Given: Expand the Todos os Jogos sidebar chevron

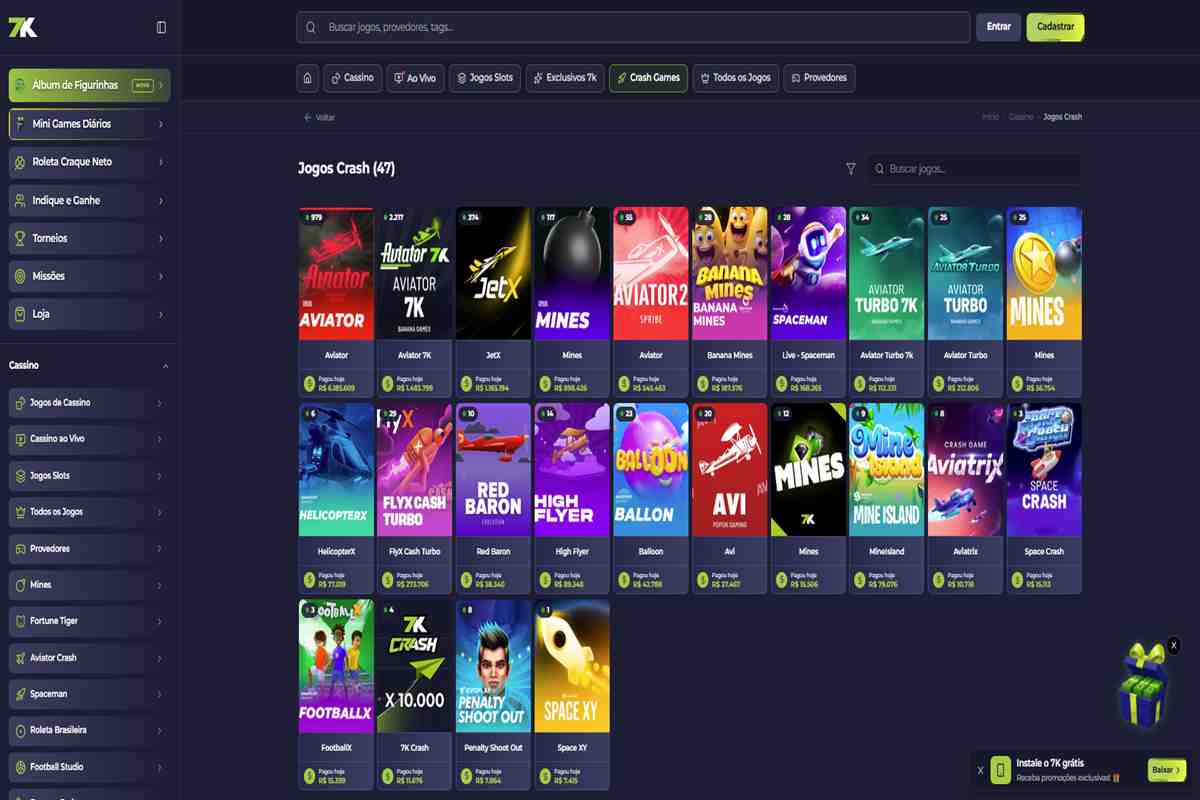Looking at the screenshot, I should (x=160, y=512).
